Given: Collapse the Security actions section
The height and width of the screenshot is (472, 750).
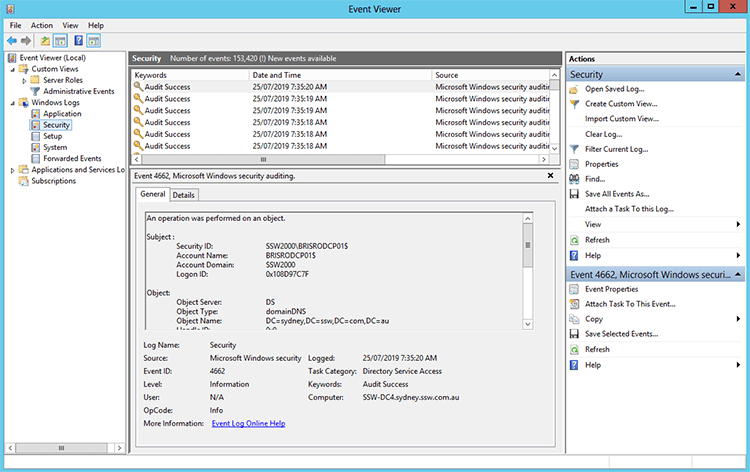Looking at the screenshot, I should pos(738,74).
